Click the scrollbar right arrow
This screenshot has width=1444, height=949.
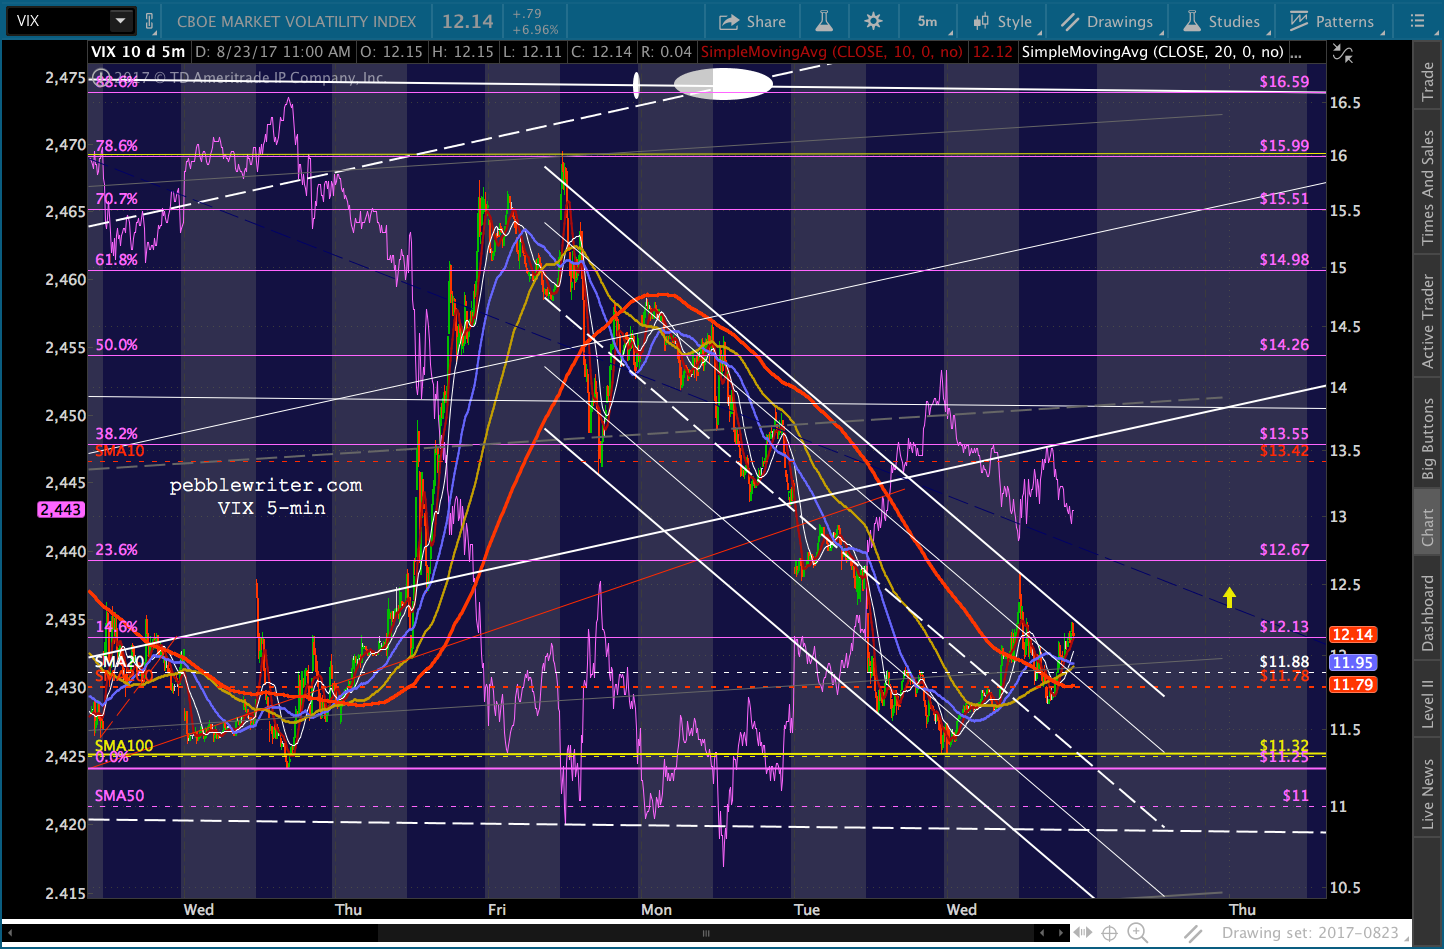pyautogui.click(x=1063, y=933)
